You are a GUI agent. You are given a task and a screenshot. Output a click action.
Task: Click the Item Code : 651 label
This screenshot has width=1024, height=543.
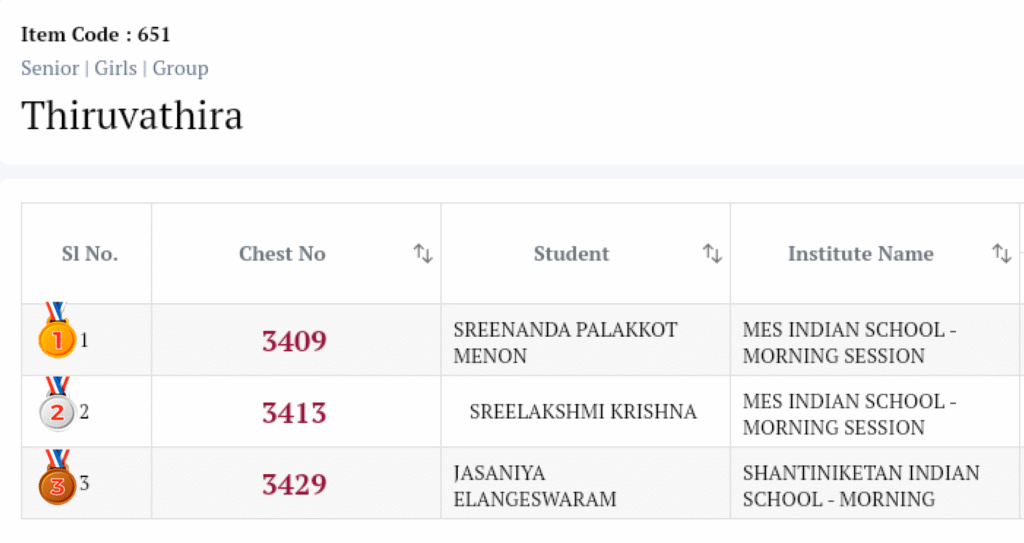(96, 34)
